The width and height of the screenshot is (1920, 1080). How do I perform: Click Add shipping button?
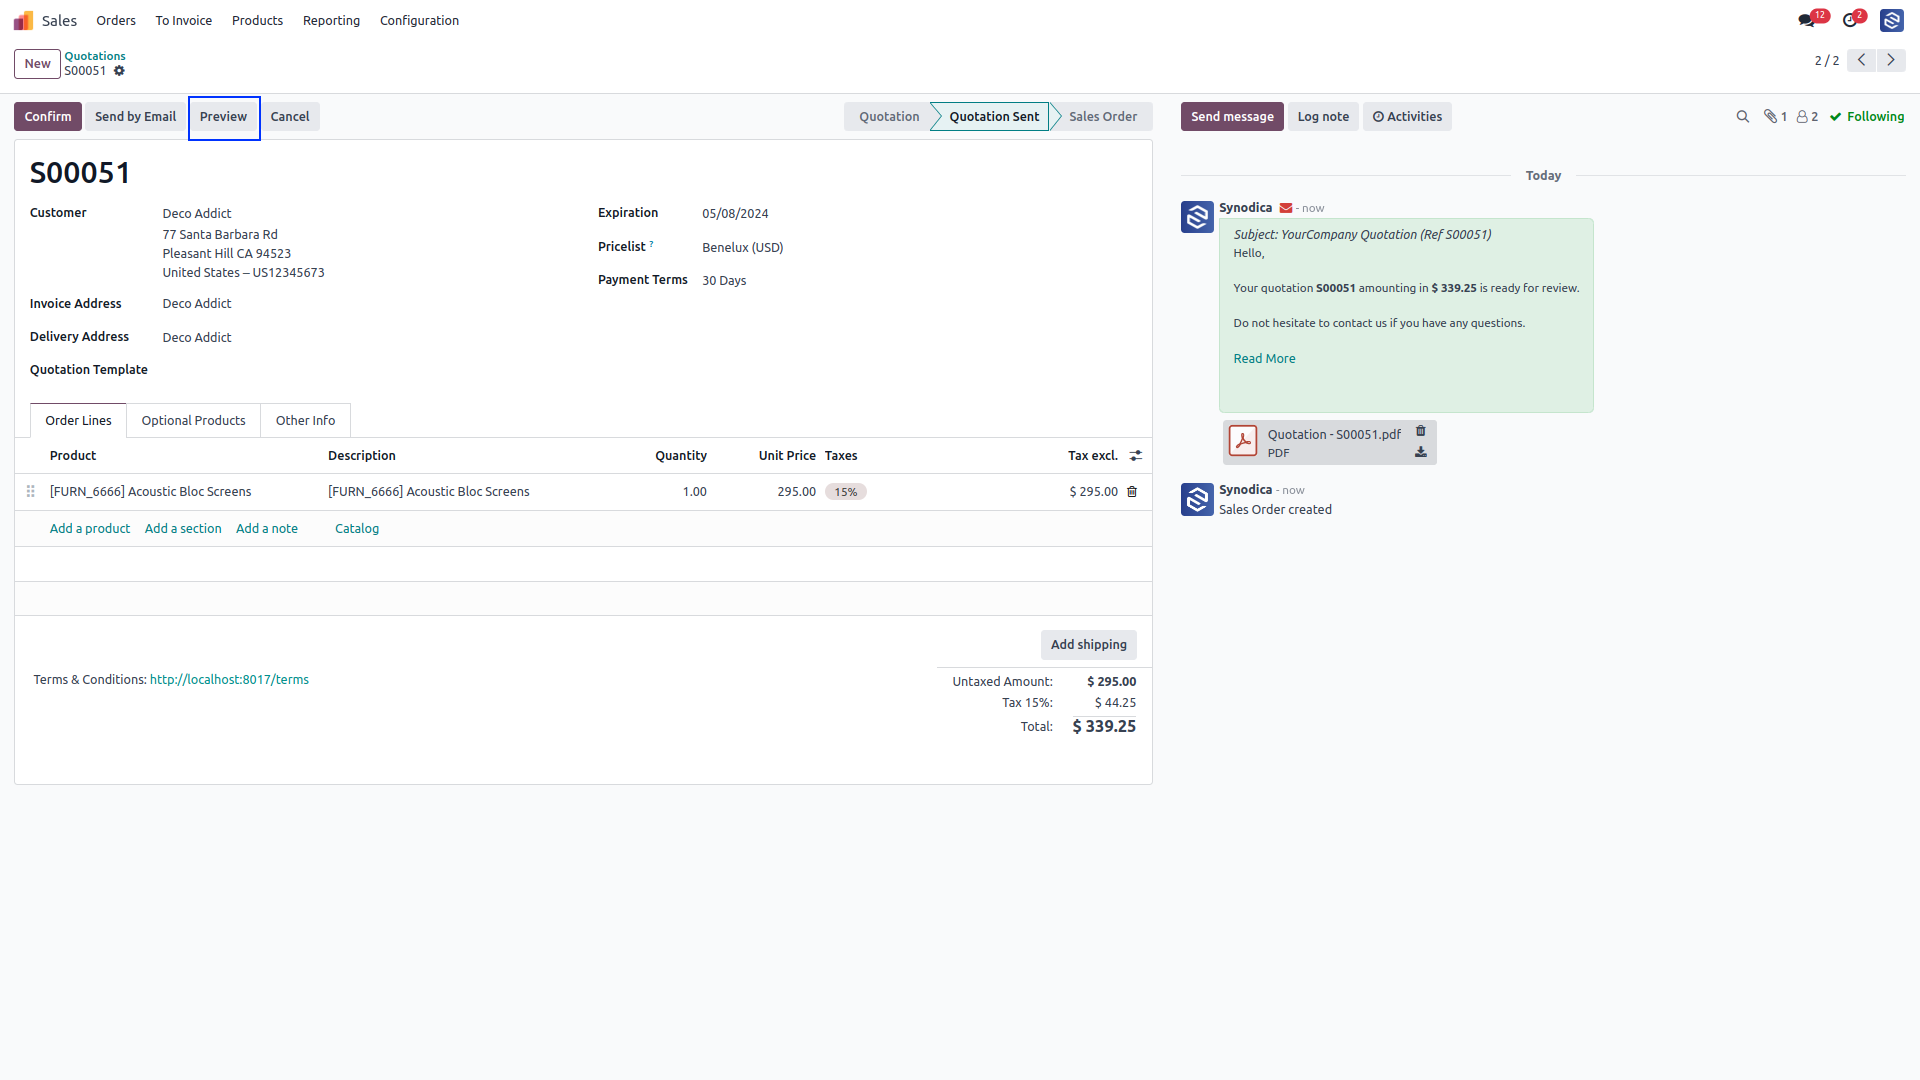click(x=1088, y=645)
